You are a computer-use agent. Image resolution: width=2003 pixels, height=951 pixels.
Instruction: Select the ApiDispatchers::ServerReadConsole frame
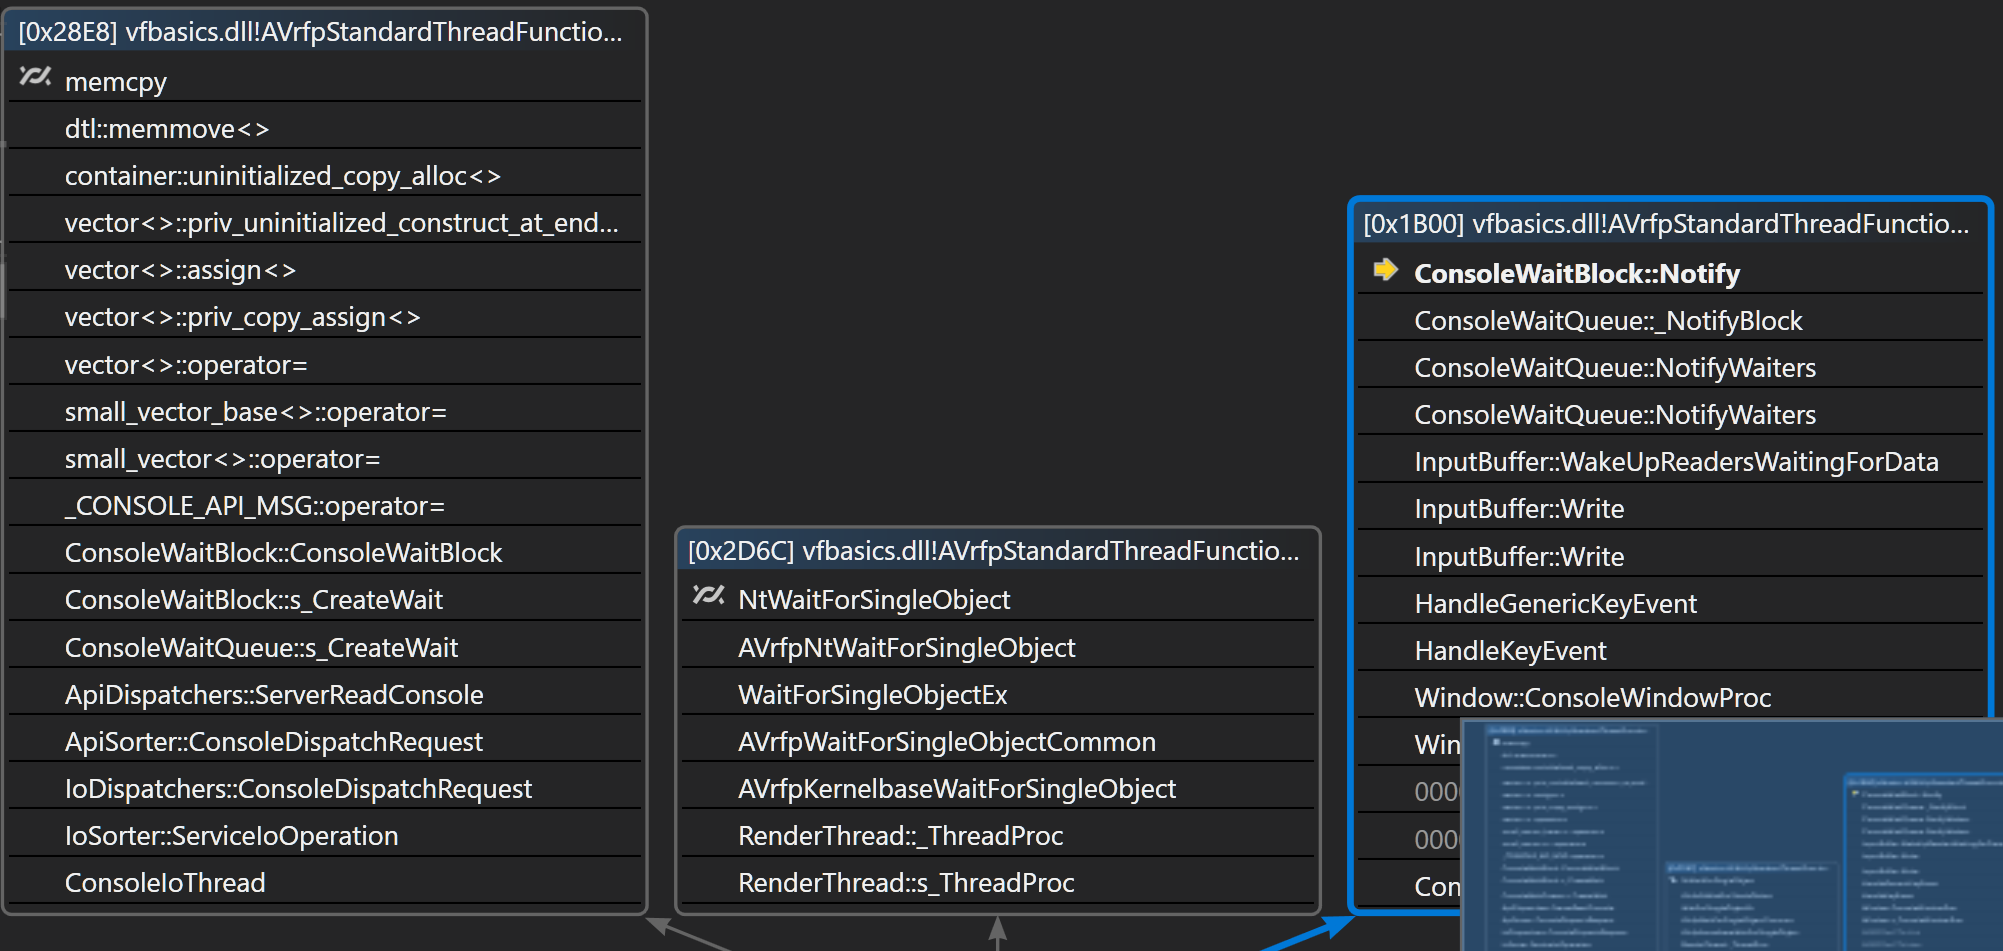point(325,695)
